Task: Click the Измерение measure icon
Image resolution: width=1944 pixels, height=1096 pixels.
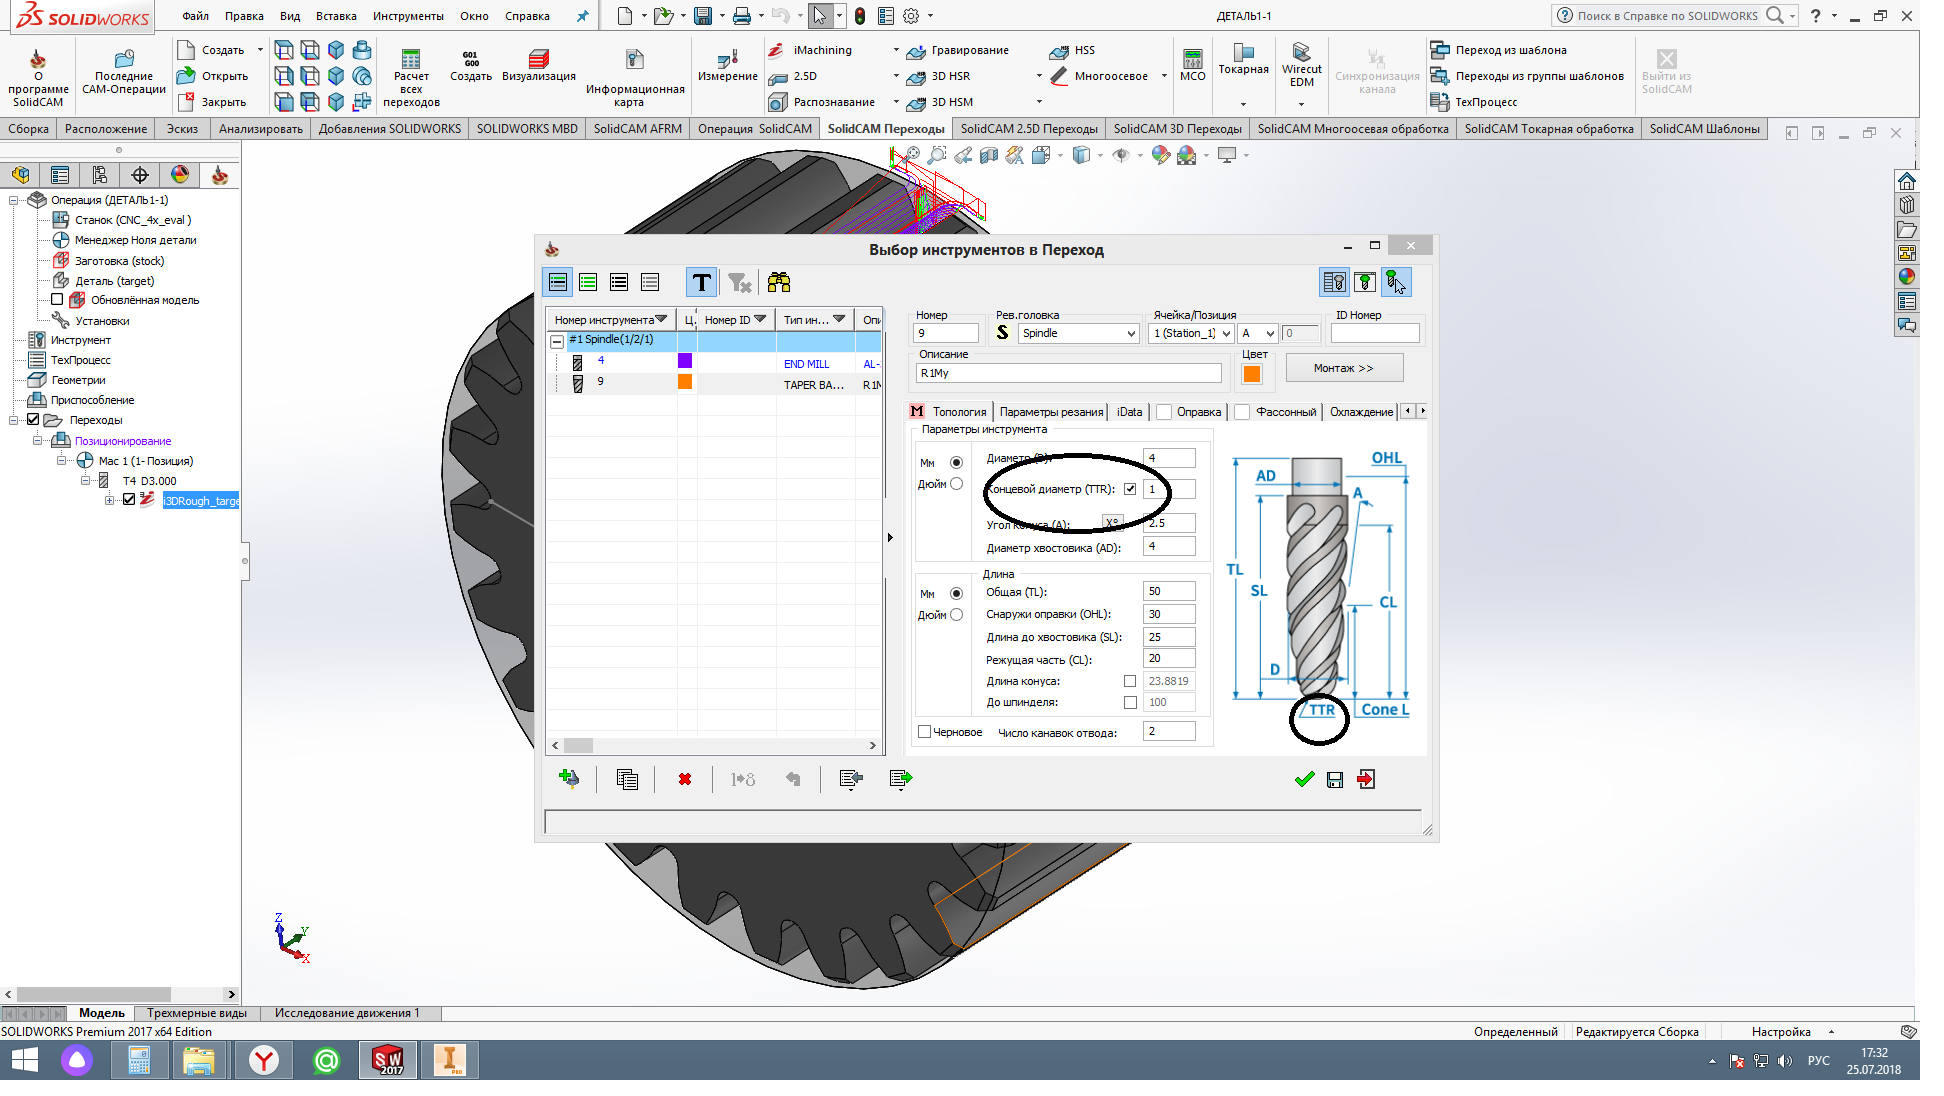Action: click(728, 58)
